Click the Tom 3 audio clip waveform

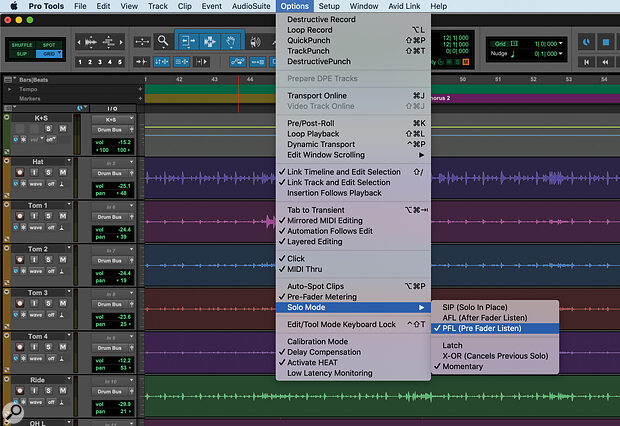[x=210, y=309]
